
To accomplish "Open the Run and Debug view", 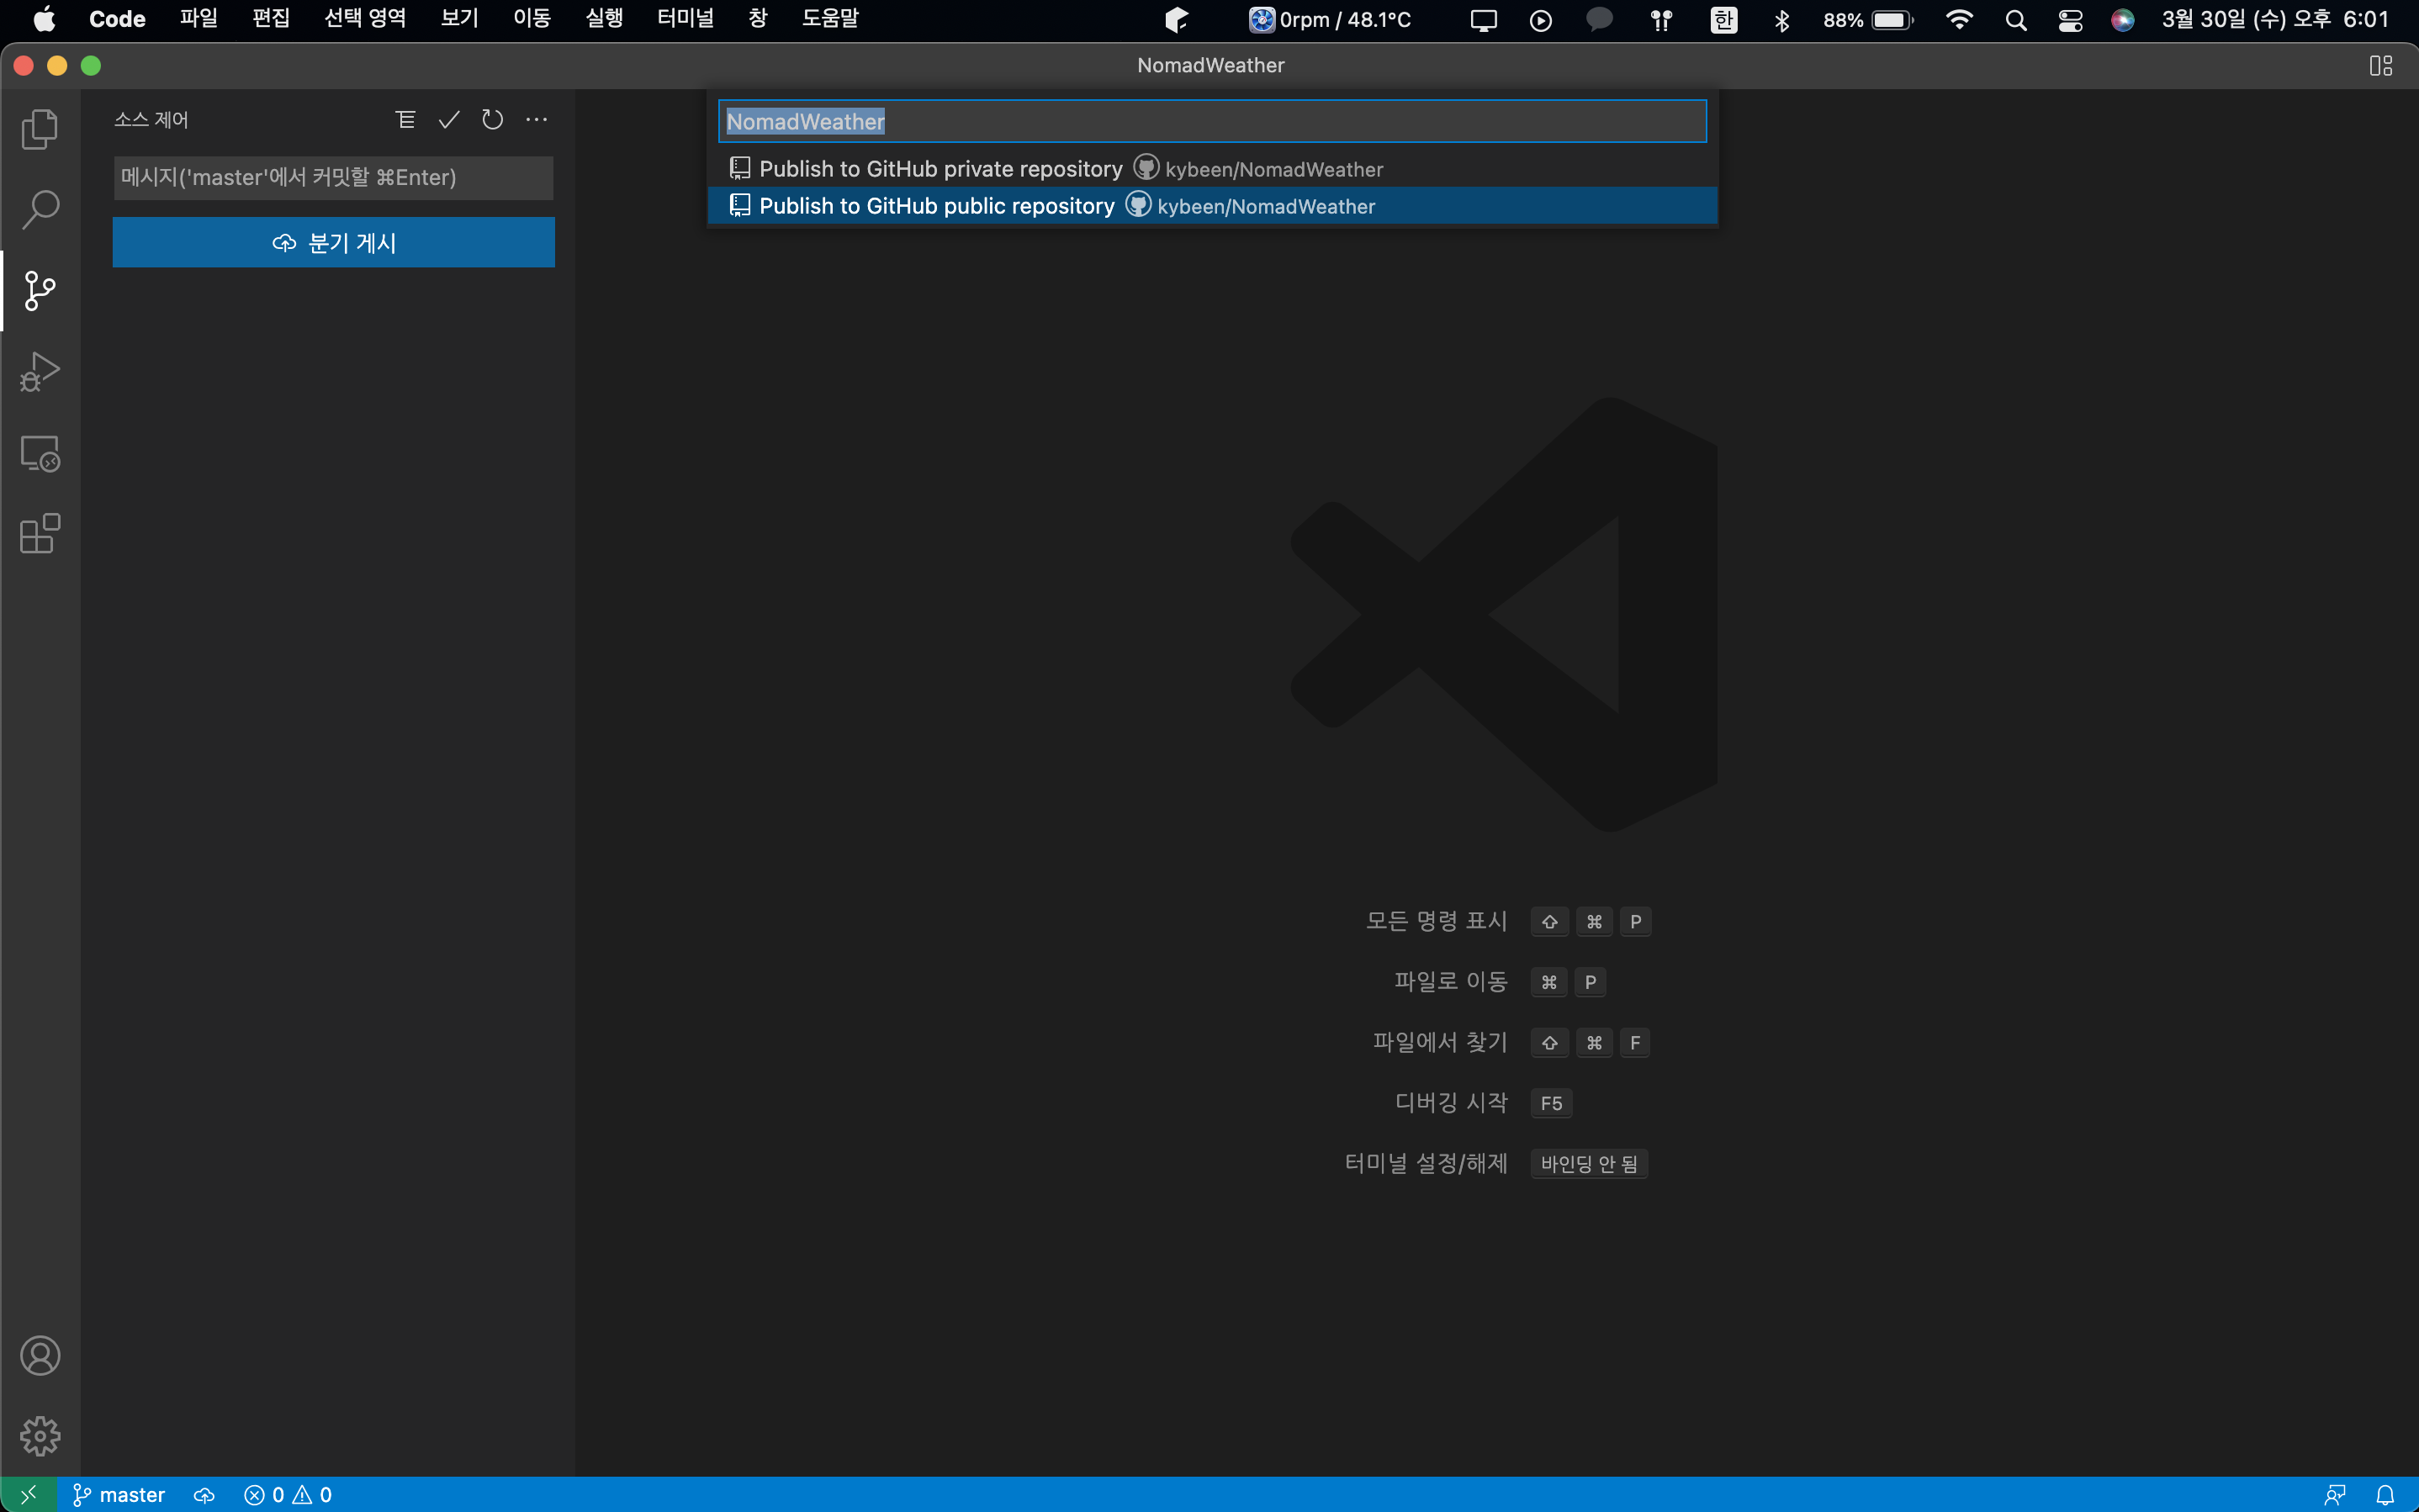I will [40, 371].
